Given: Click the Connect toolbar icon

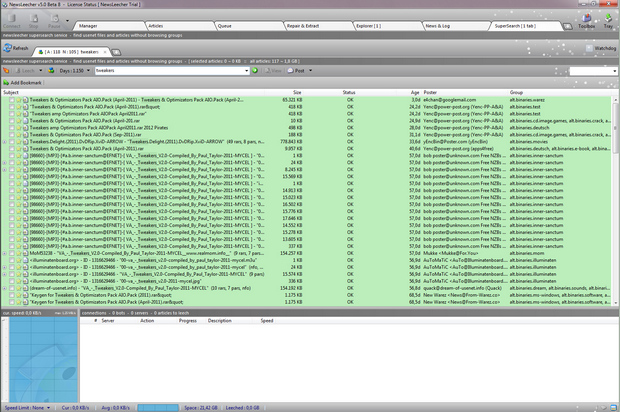Looking at the screenshot, I should click(11, 18).
